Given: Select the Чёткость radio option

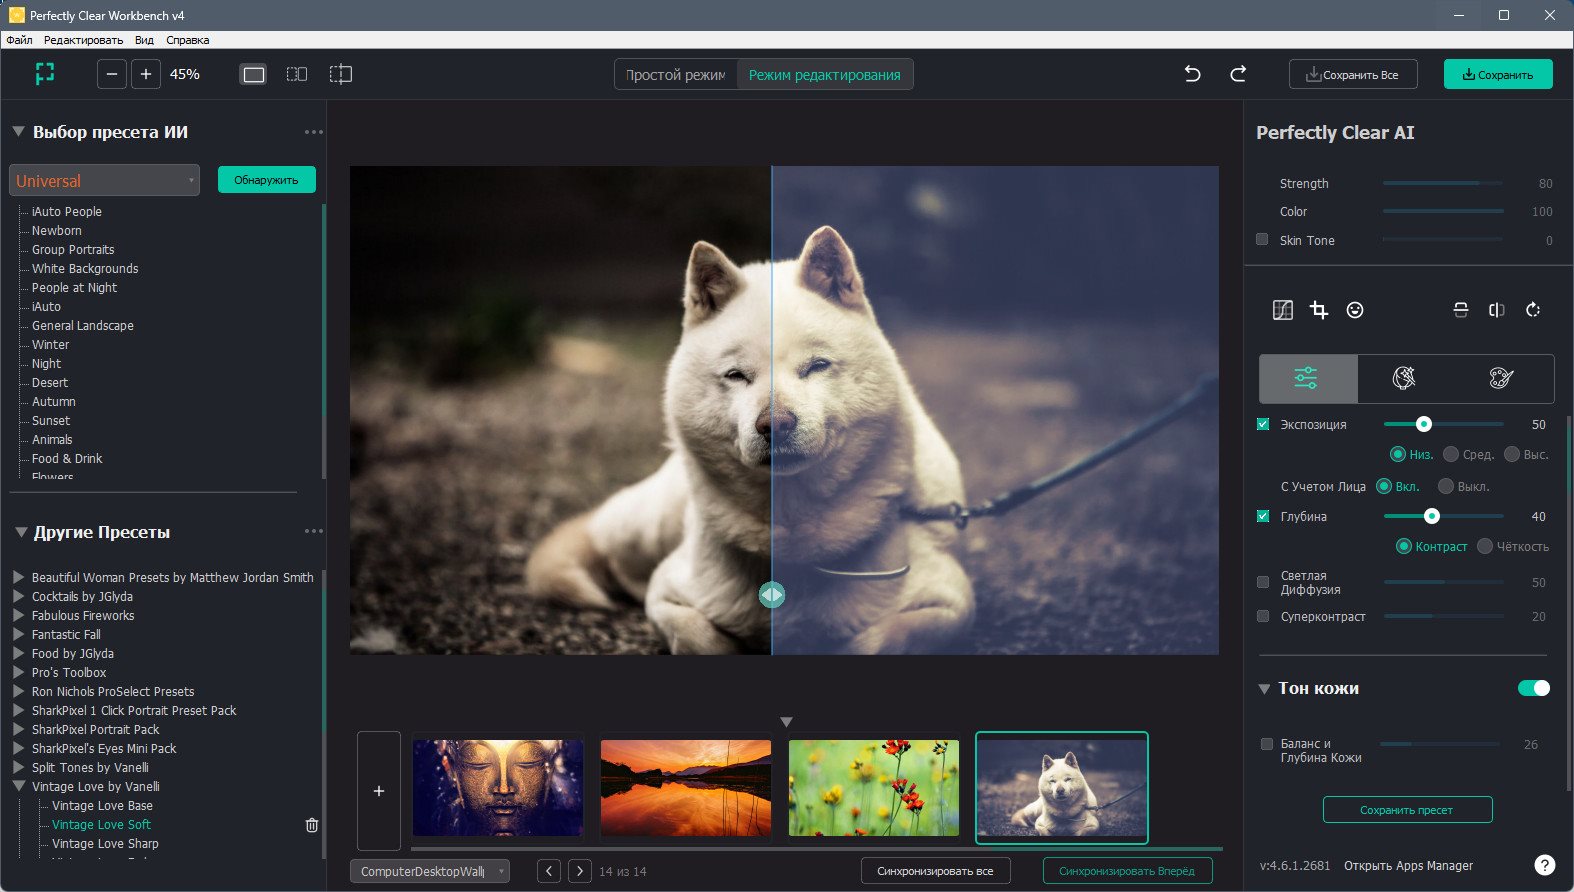Looking at the screenshot, I should (x=1485, y=546).
